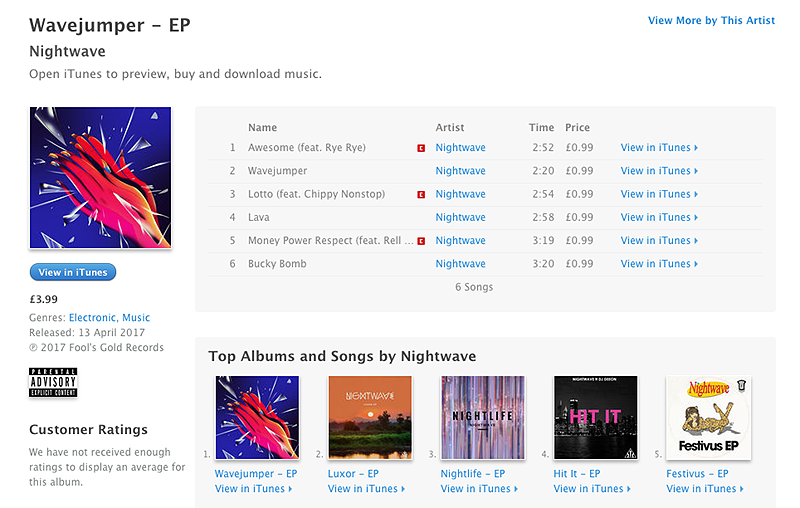Open the Festivus – EP title link
Viewport: 800px width, 508px height.
click(697, 474)
